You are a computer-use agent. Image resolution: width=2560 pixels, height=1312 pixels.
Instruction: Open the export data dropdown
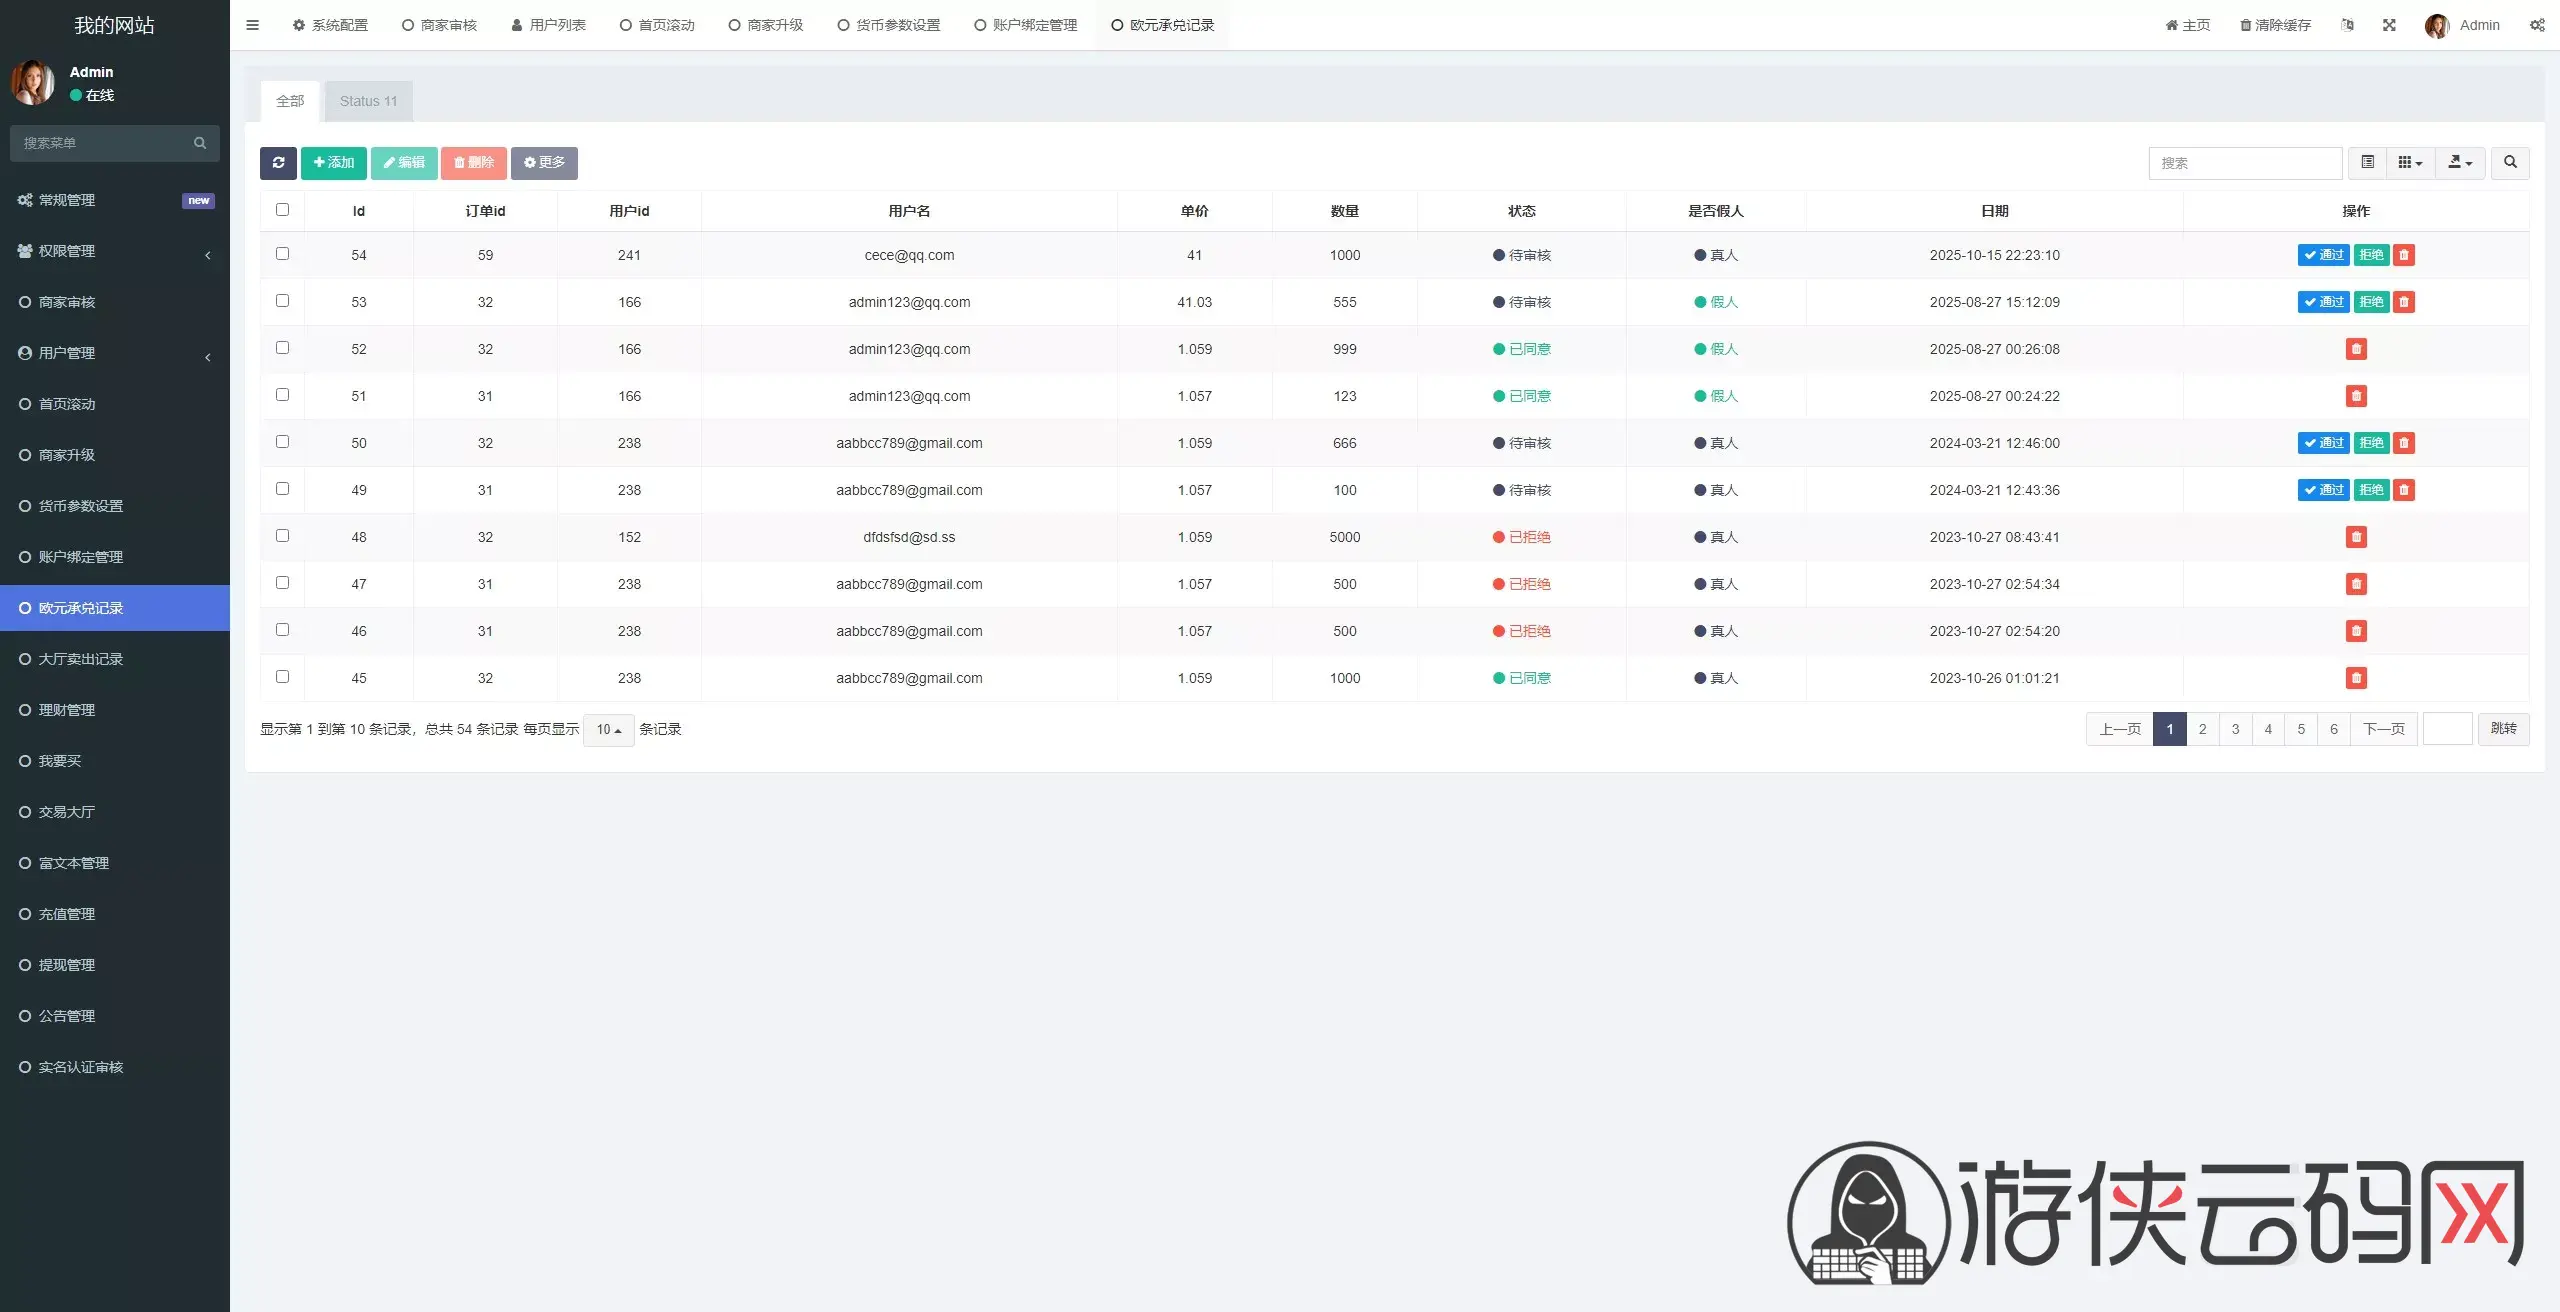coord(2459,163)
